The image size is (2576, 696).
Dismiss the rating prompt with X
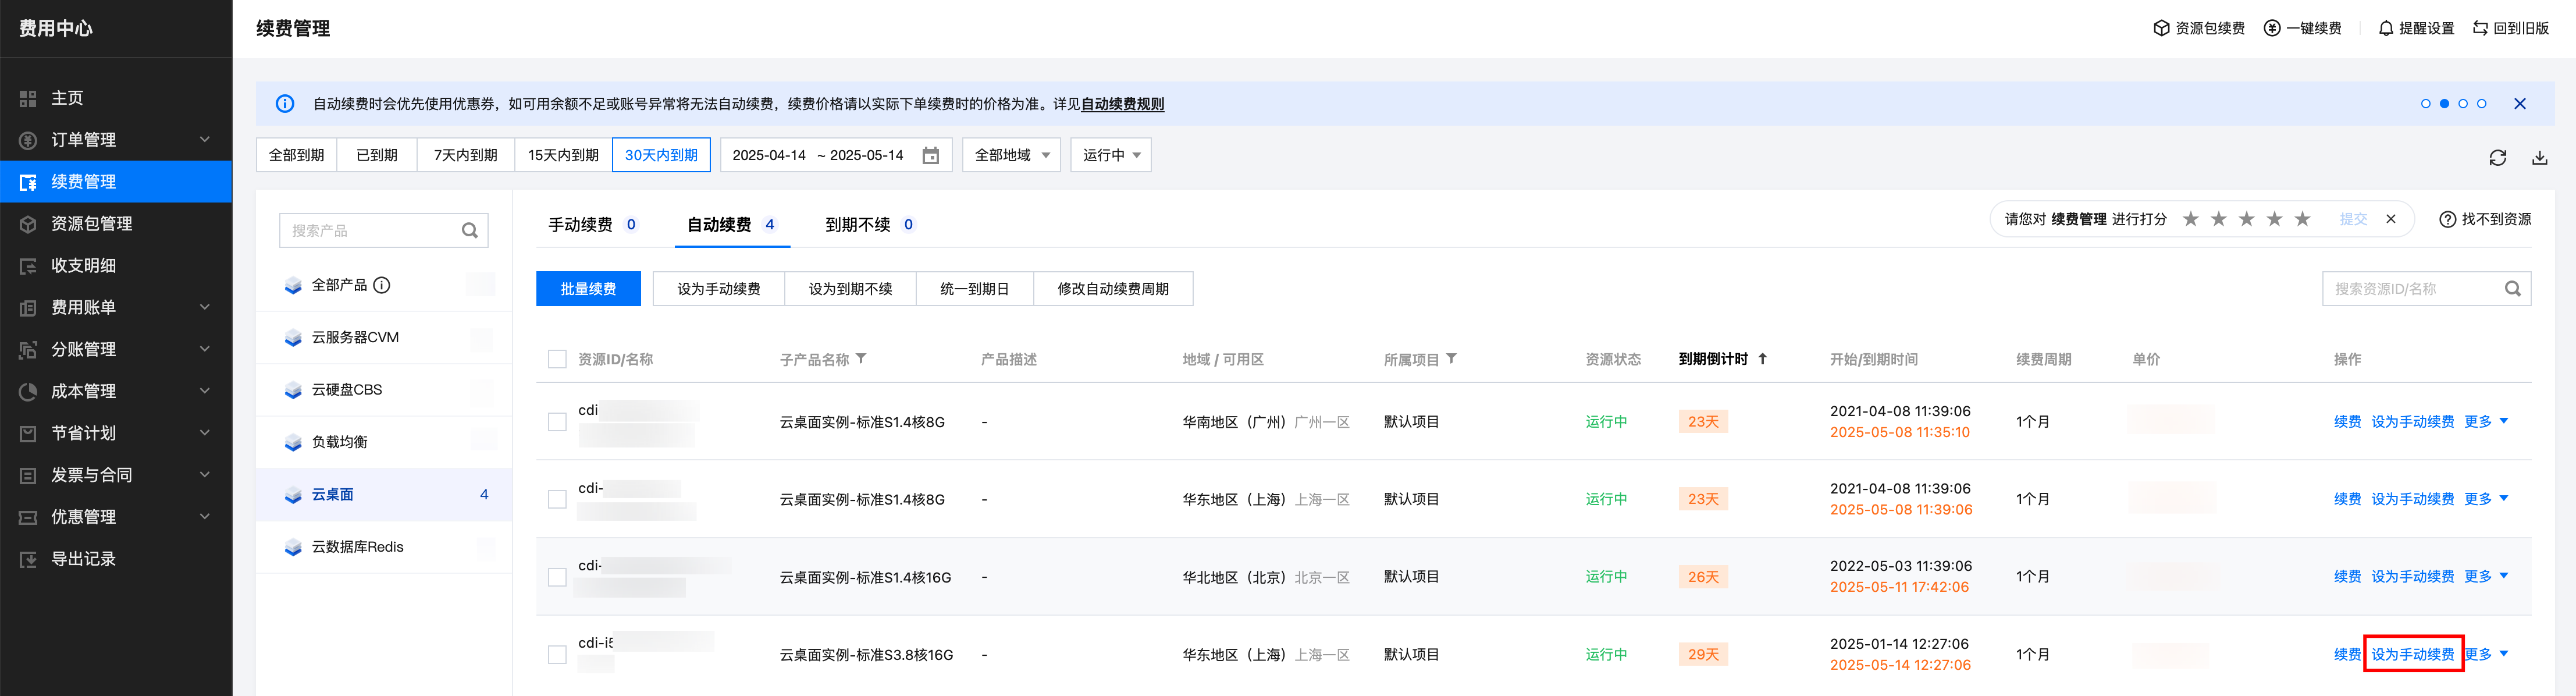[x=2391, y=220]
